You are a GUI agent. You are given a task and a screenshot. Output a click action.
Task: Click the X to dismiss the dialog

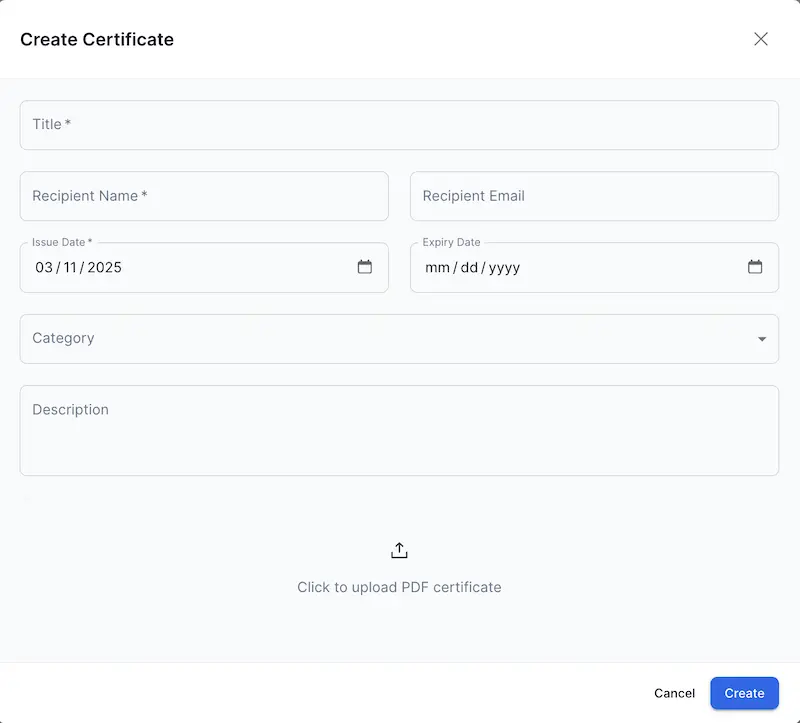tap(761, 39)
